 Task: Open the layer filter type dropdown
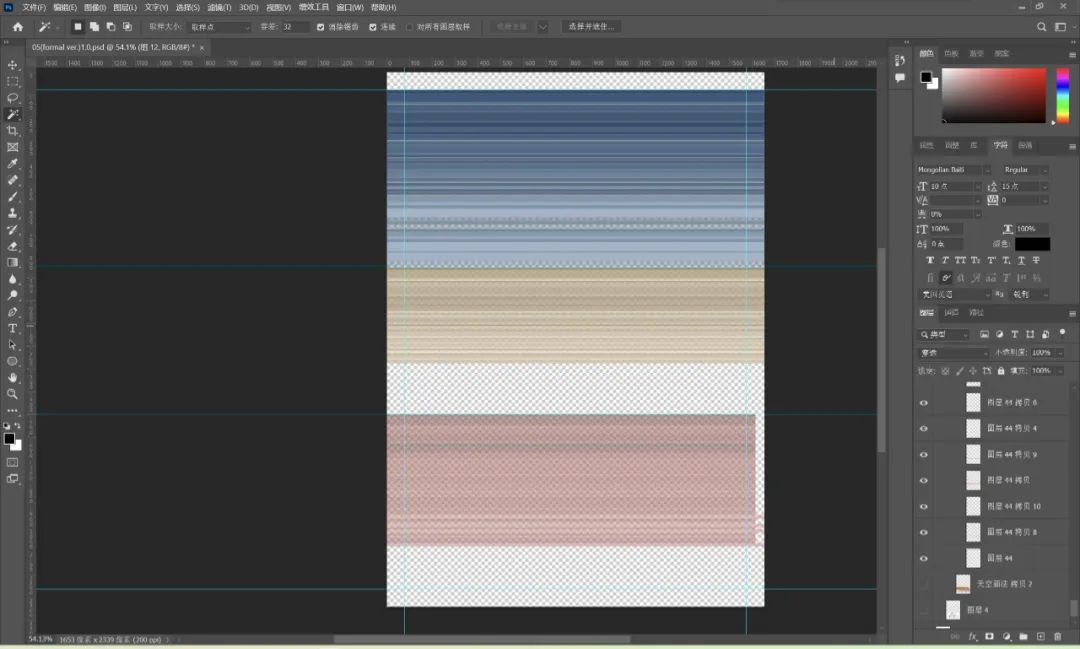944,335
